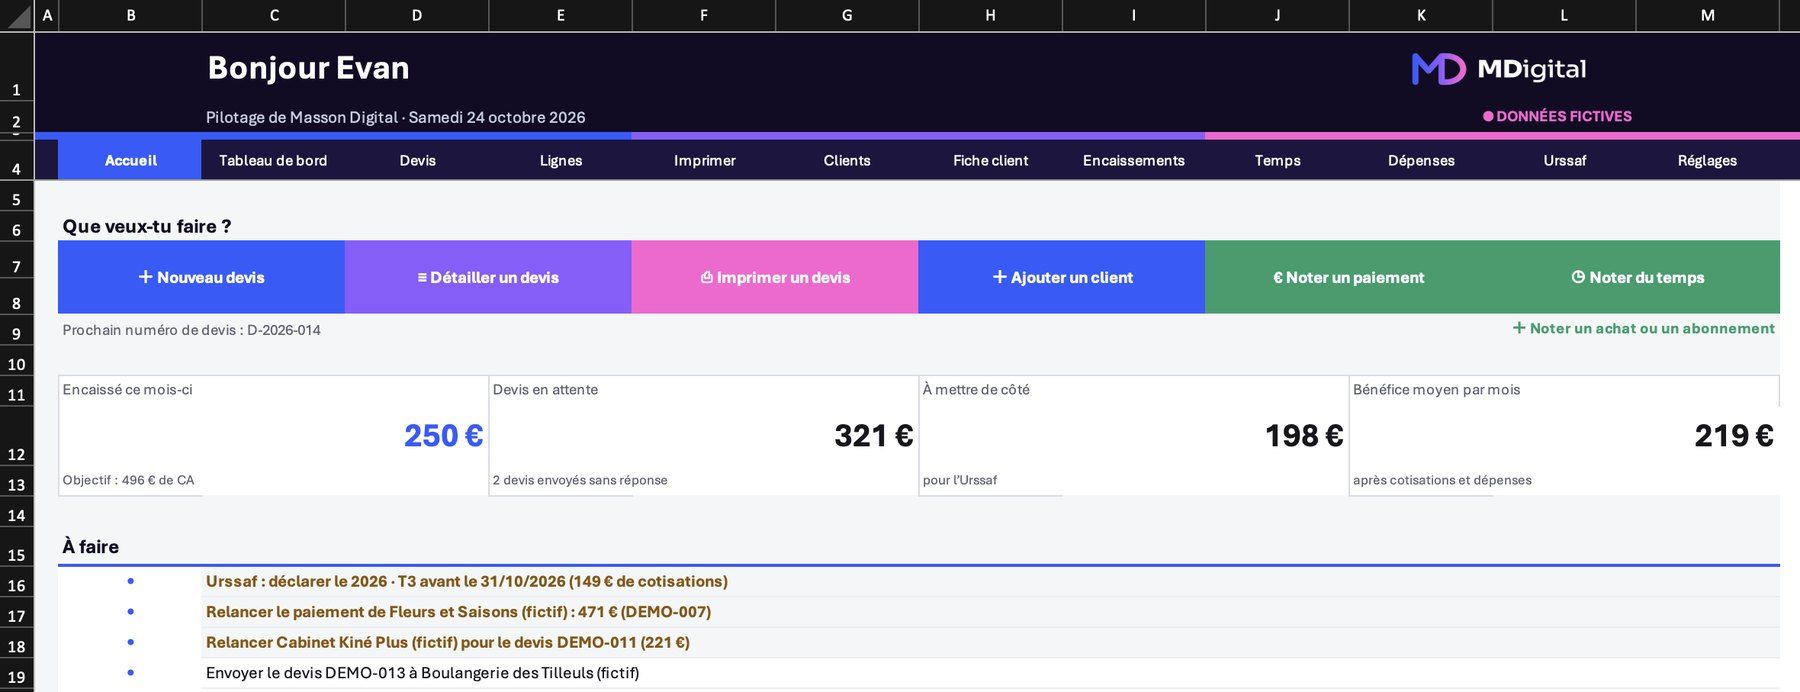
Task: Open the Accueil tab
Action: click(130, 160)
